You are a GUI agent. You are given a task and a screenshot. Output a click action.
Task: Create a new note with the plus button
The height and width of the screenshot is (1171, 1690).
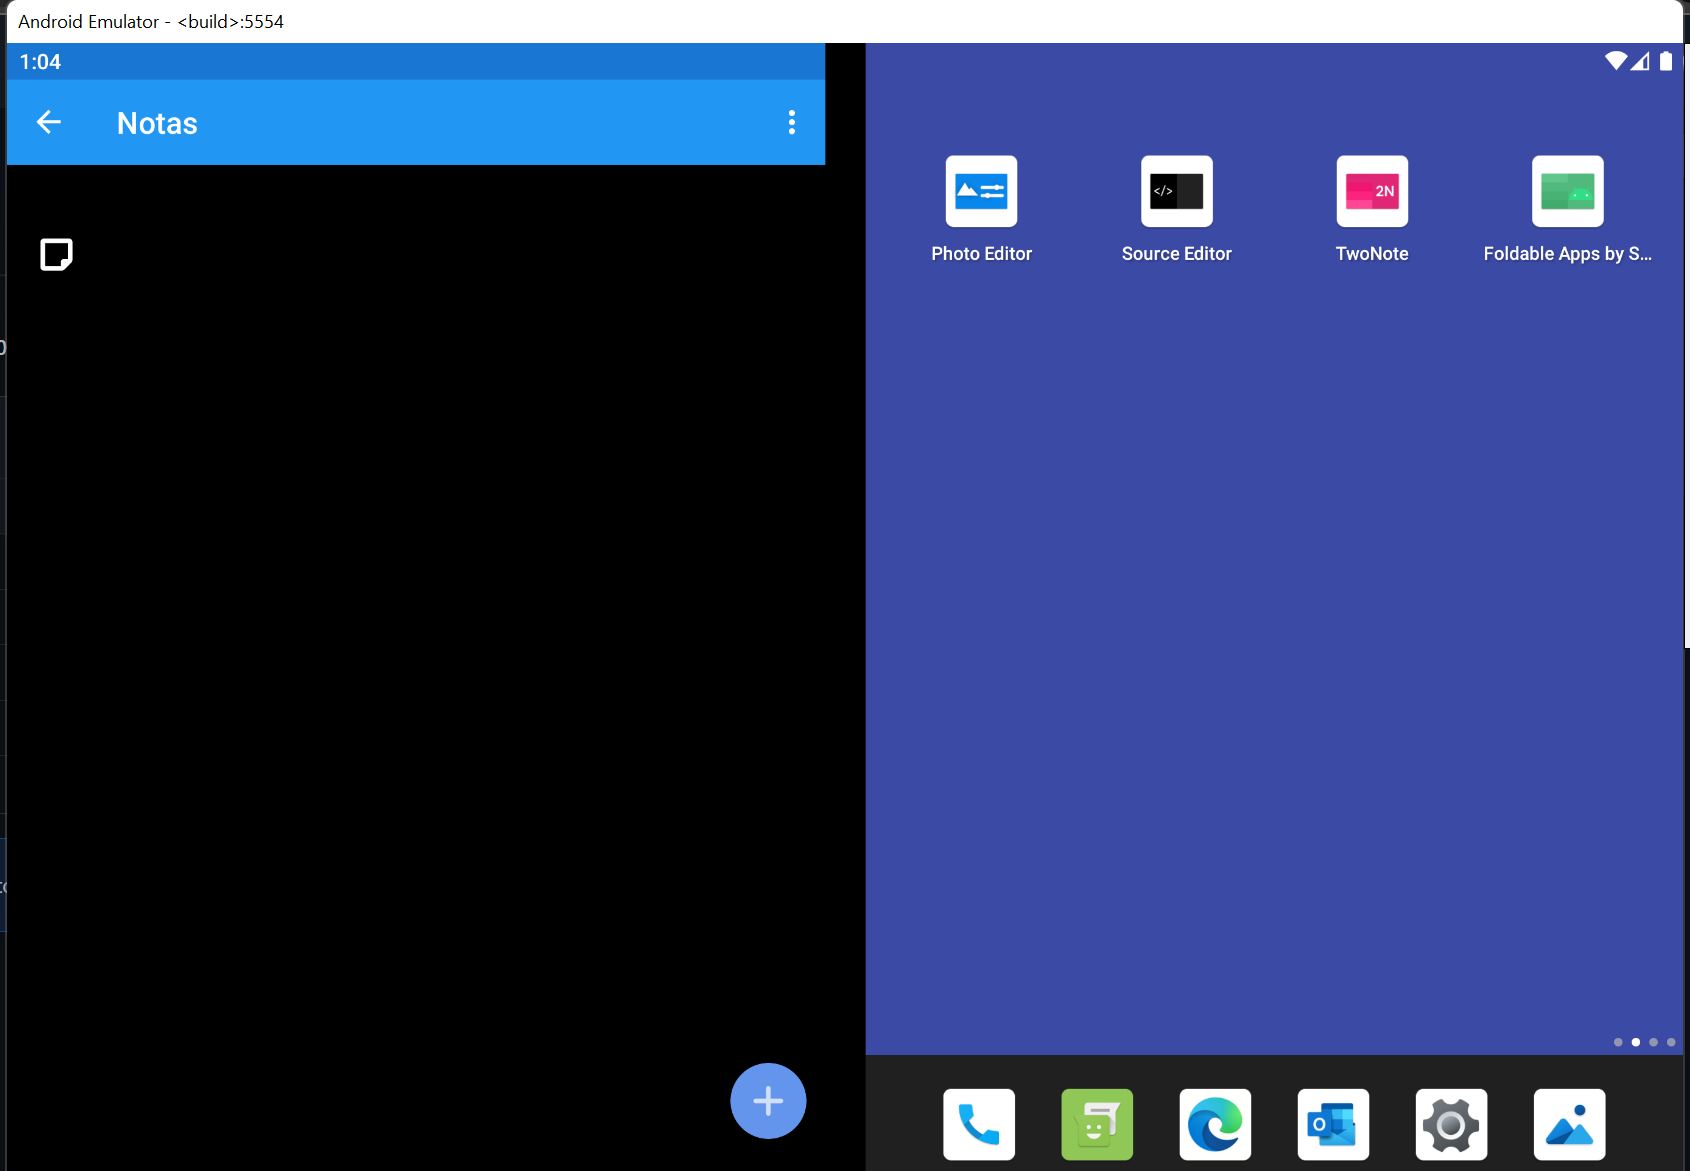point(768,1101)
